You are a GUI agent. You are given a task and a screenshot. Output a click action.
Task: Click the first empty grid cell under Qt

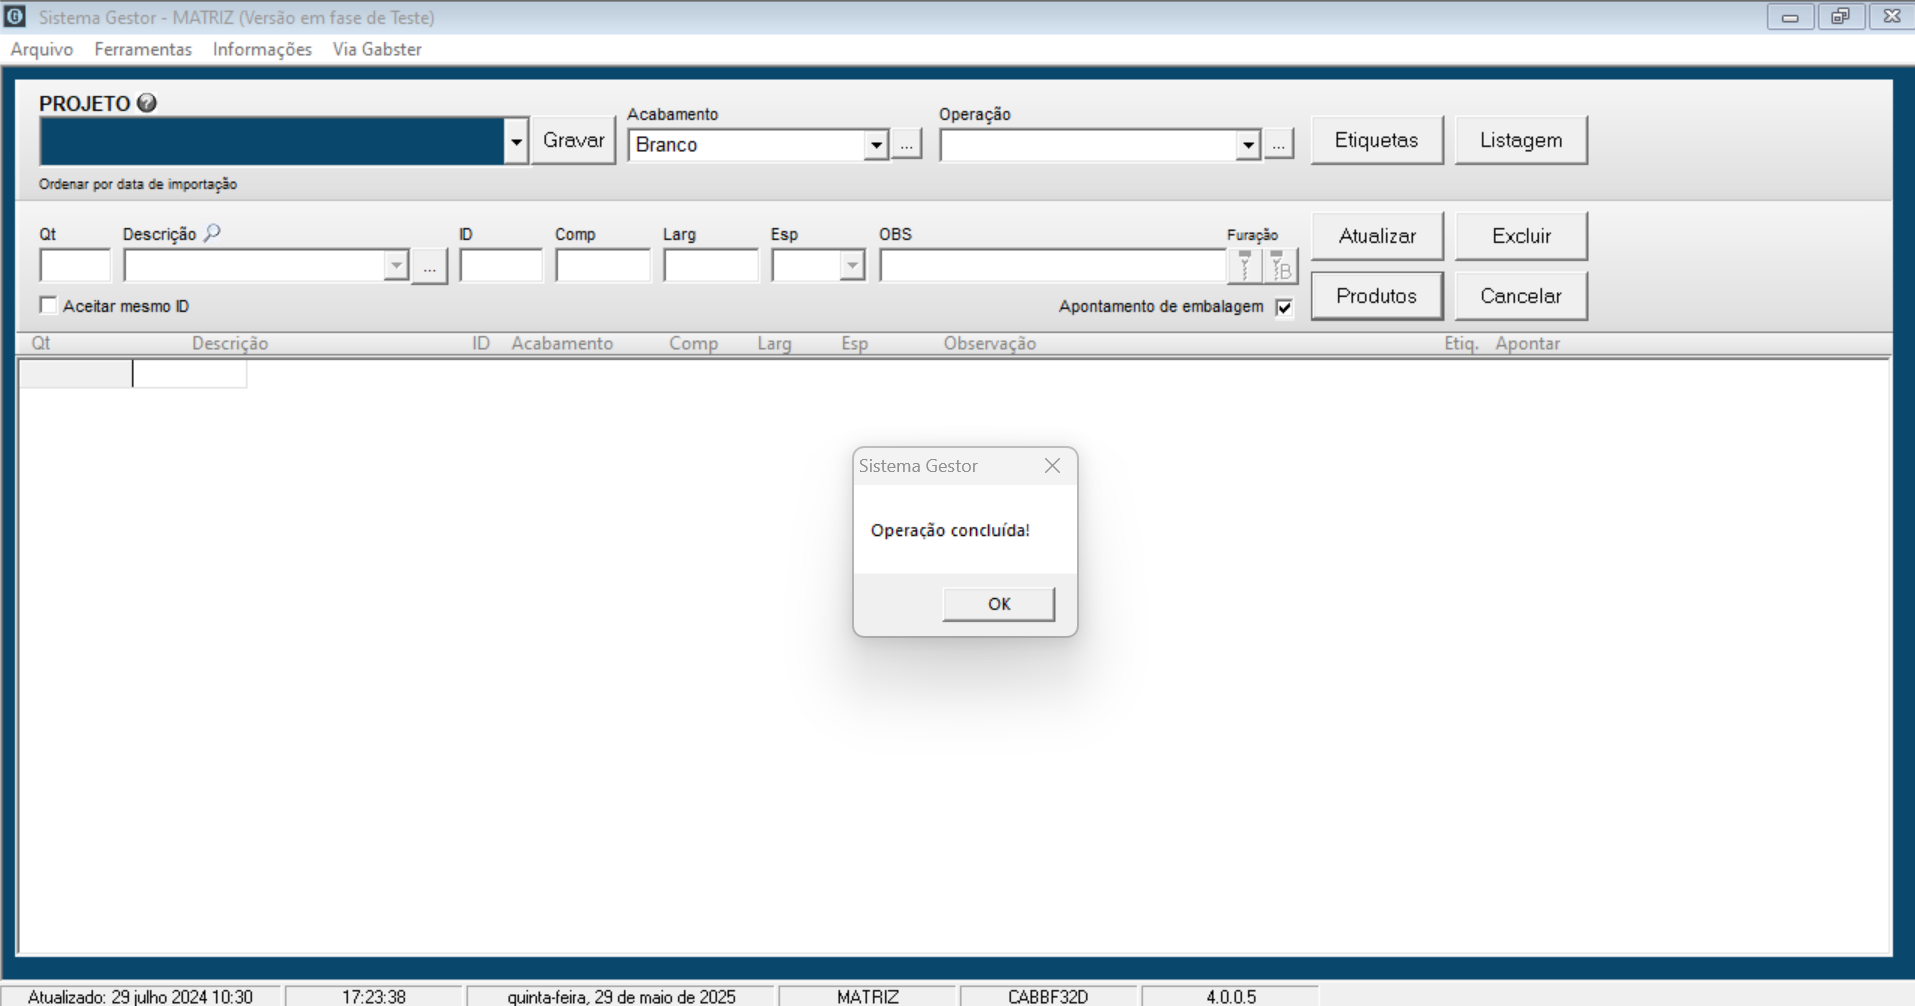(x=75, y=374)
